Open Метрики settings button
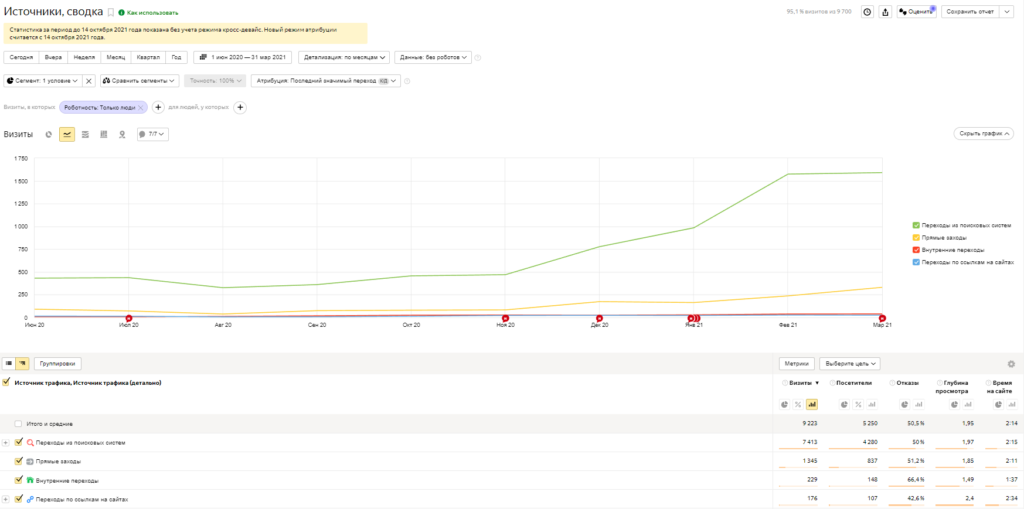Screen dimensions: 1024x509 click(797, 363)
